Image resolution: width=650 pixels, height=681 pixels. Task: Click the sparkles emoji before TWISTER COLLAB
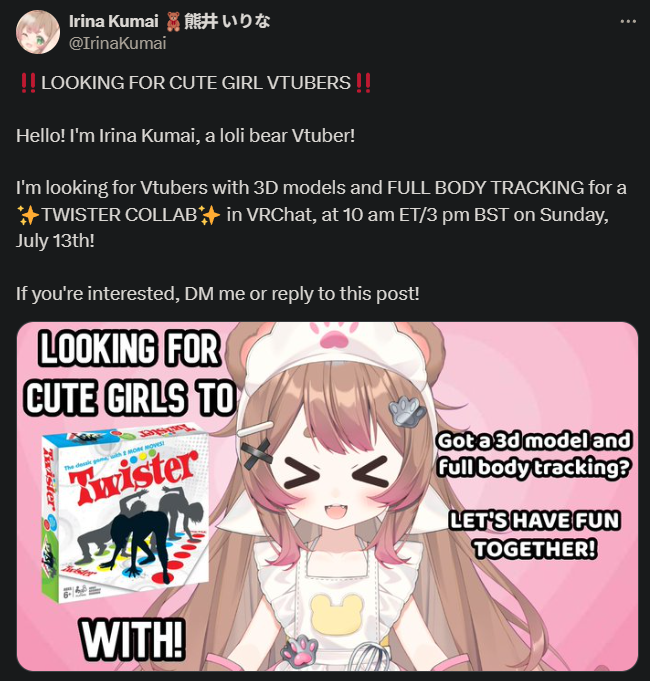pos(28,215)
